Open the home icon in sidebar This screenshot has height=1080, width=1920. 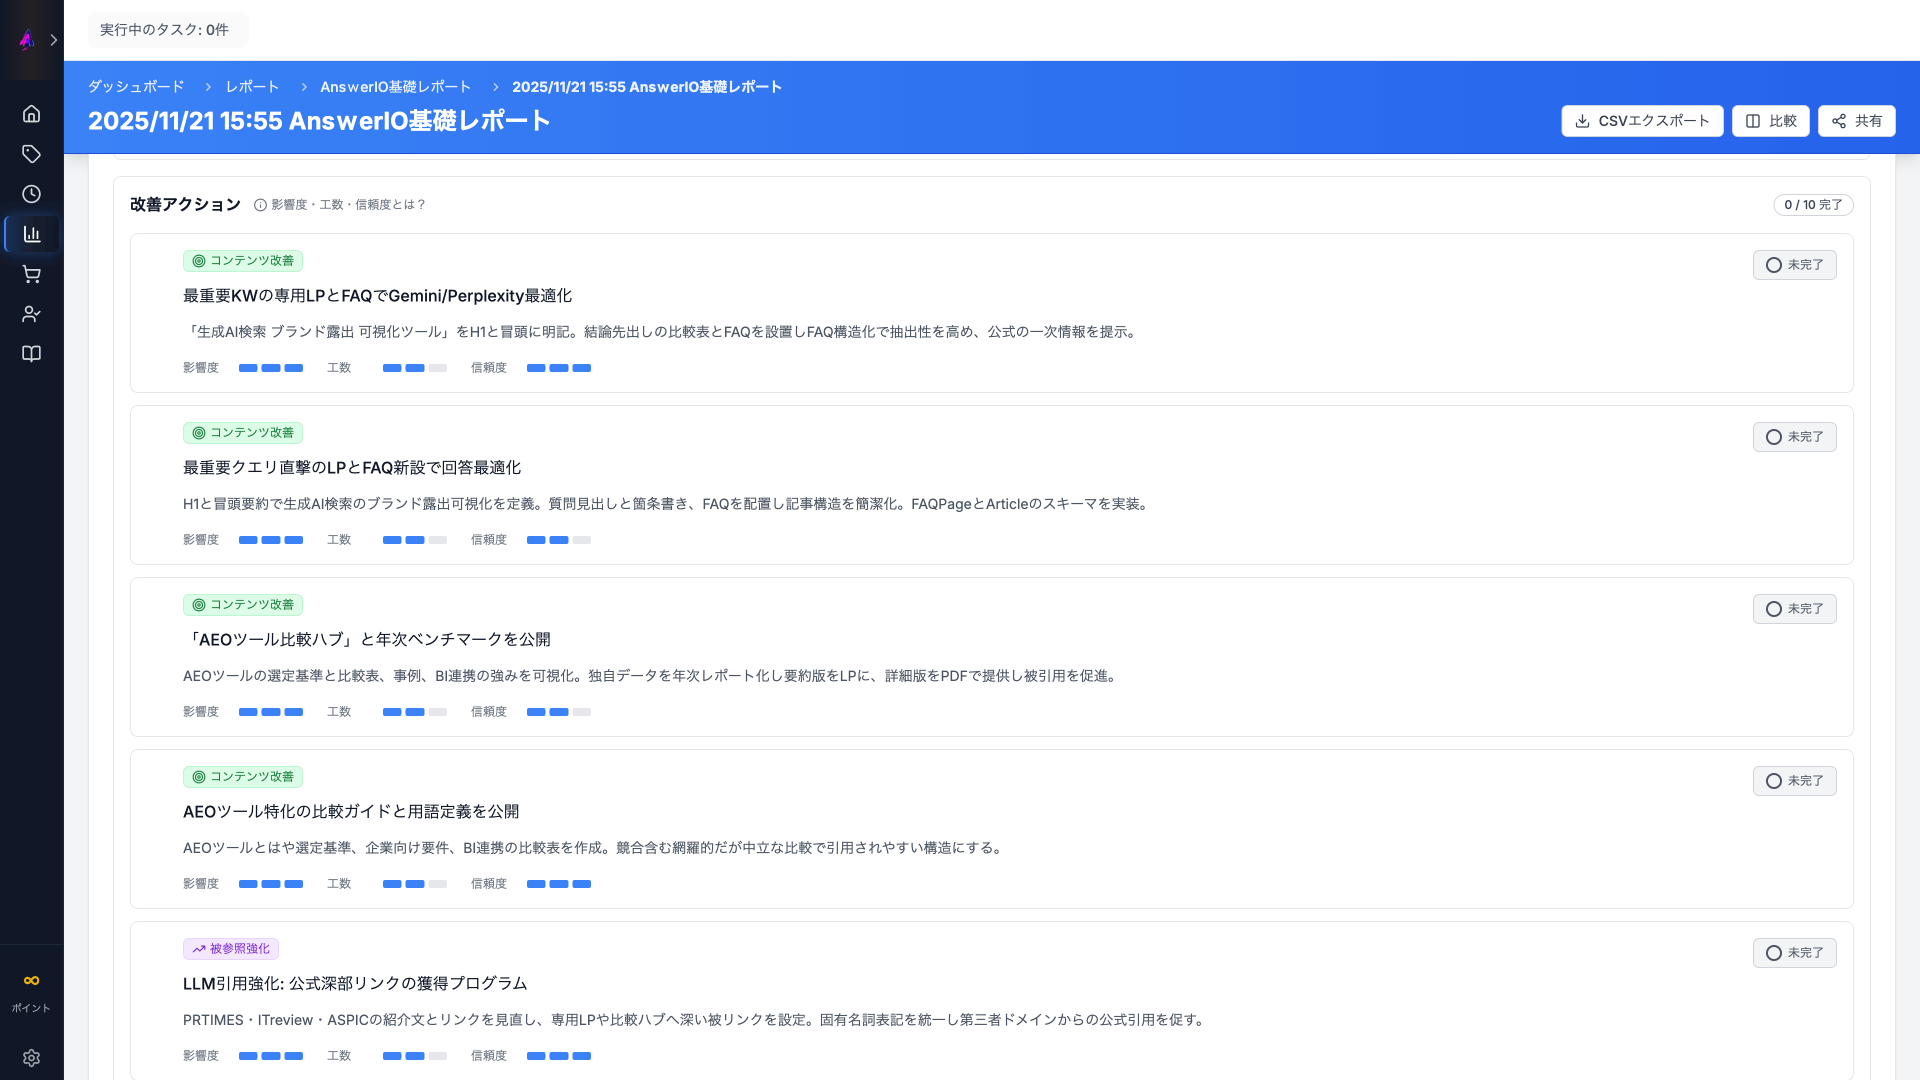click(31, 114)
